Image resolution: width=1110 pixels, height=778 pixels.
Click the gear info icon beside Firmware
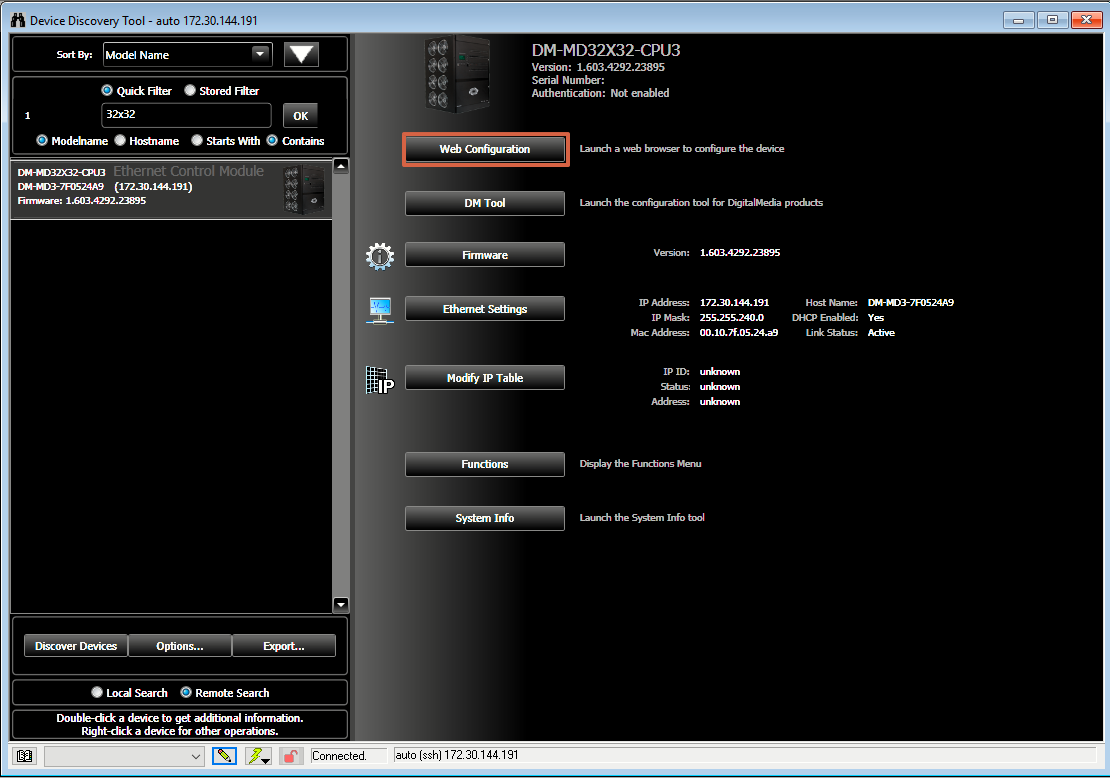380,256
